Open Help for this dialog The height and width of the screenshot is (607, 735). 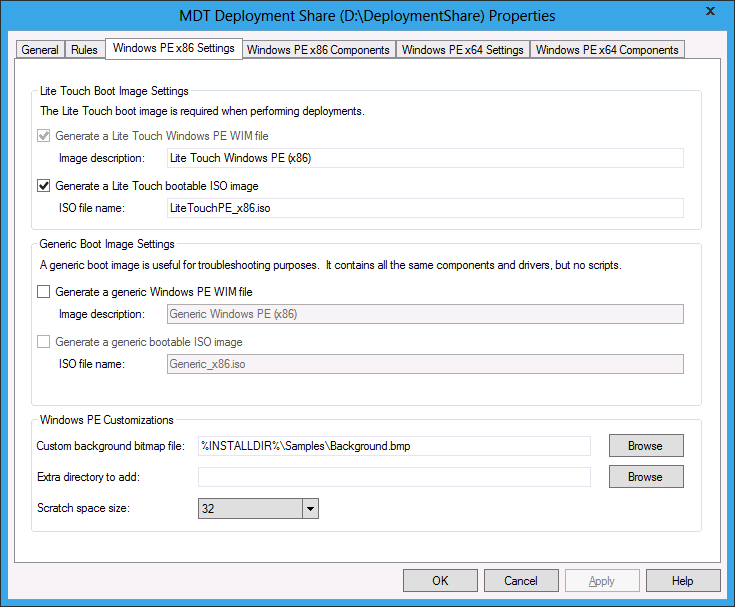[x=683, y=581]
